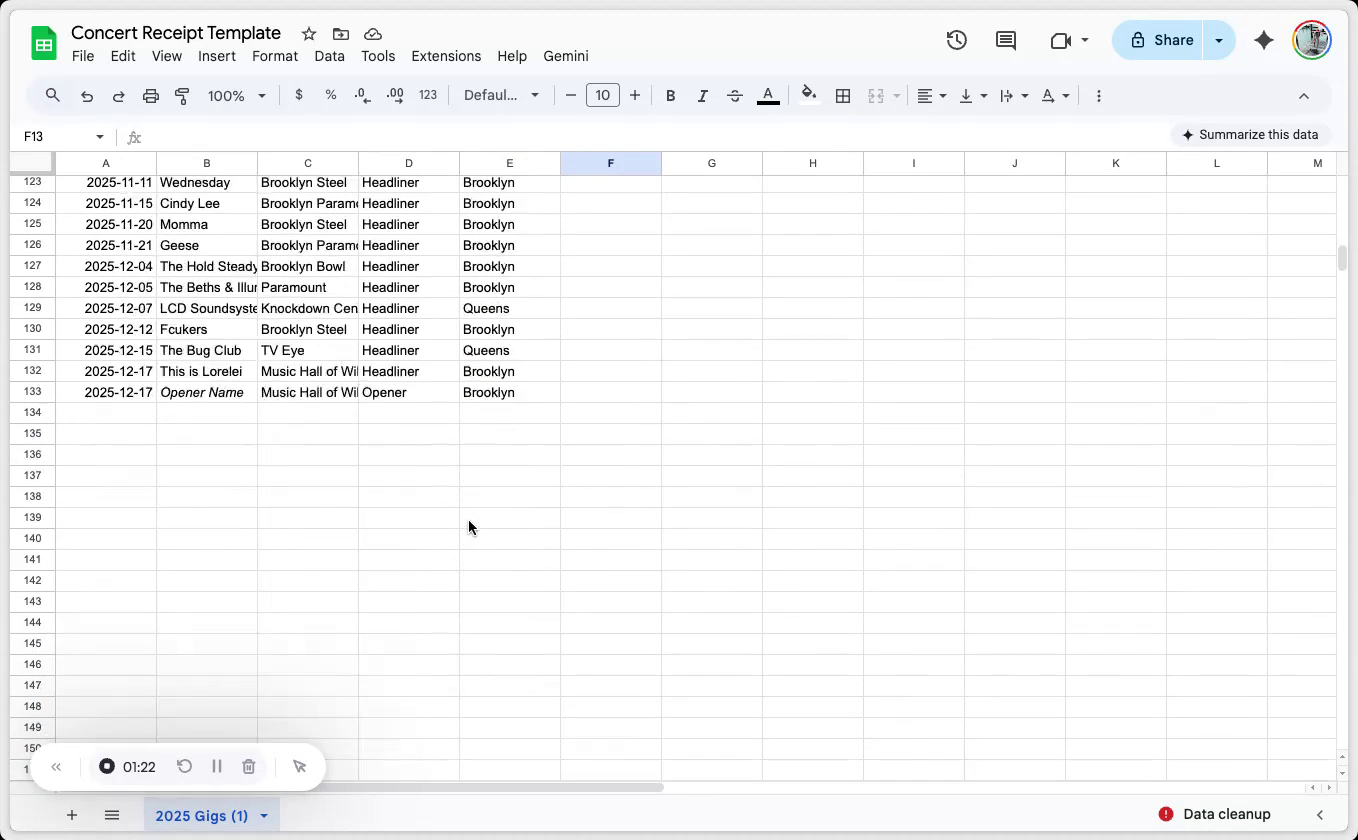Screen dimensions: 1358x840
Task: Open the horizontal align dropdown
Action: (x=932, y=96)
